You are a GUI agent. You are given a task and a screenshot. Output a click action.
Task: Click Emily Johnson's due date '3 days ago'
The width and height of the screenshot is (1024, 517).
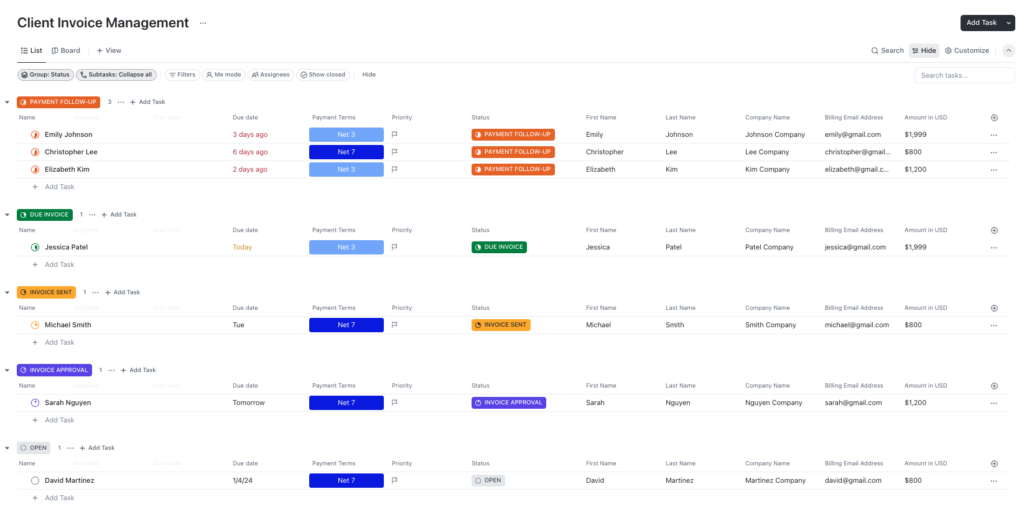[x=250, y=134]
